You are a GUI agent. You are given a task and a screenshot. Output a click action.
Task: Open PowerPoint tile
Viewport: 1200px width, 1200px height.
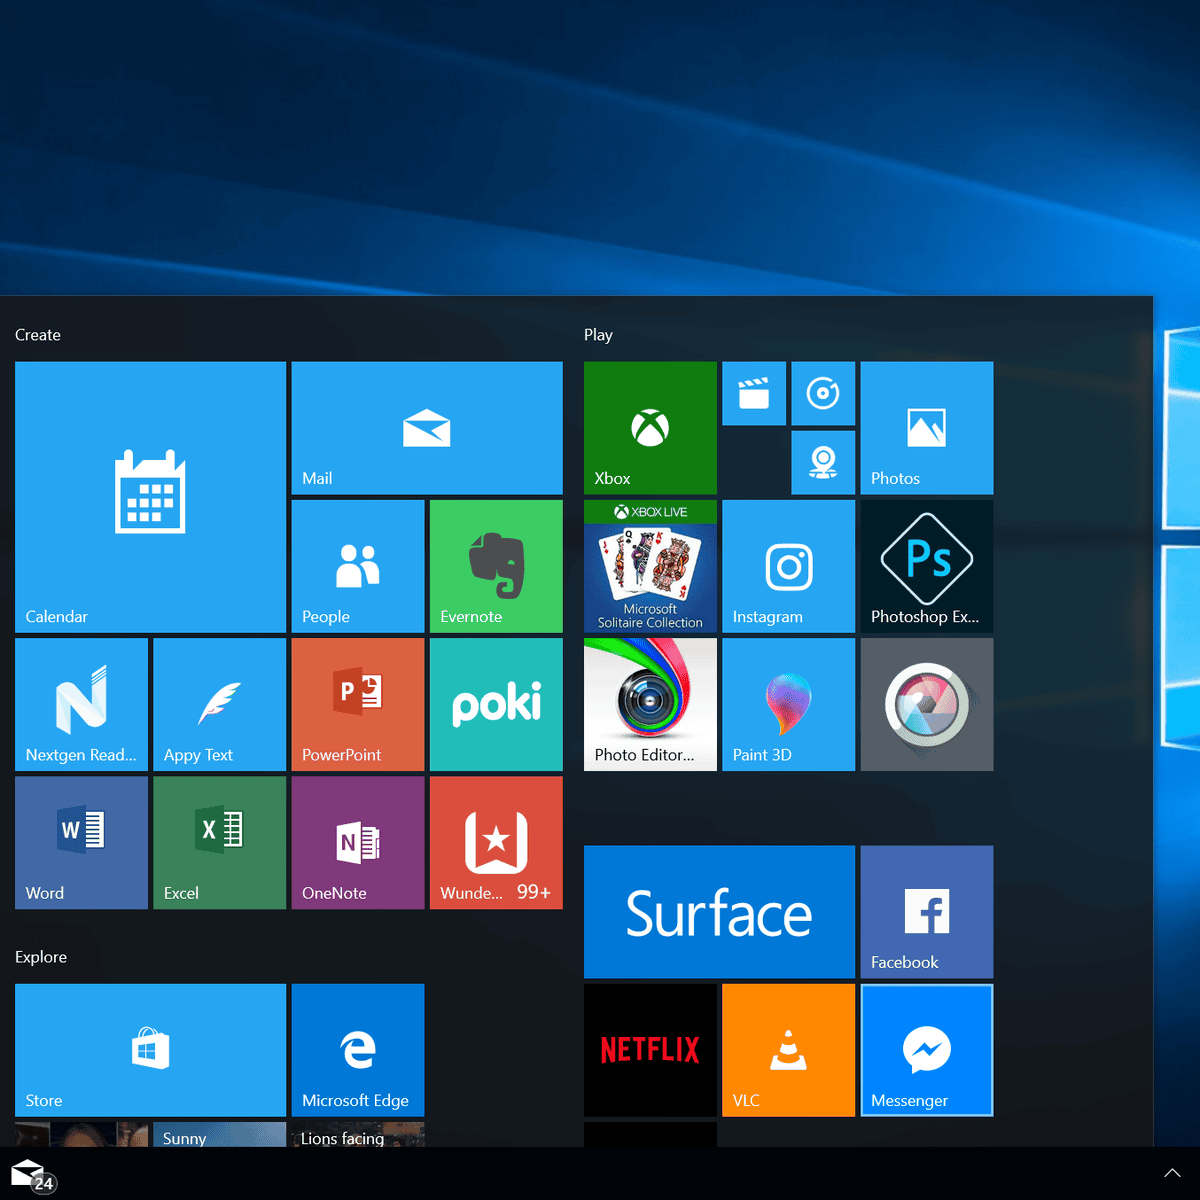(357, 704)
